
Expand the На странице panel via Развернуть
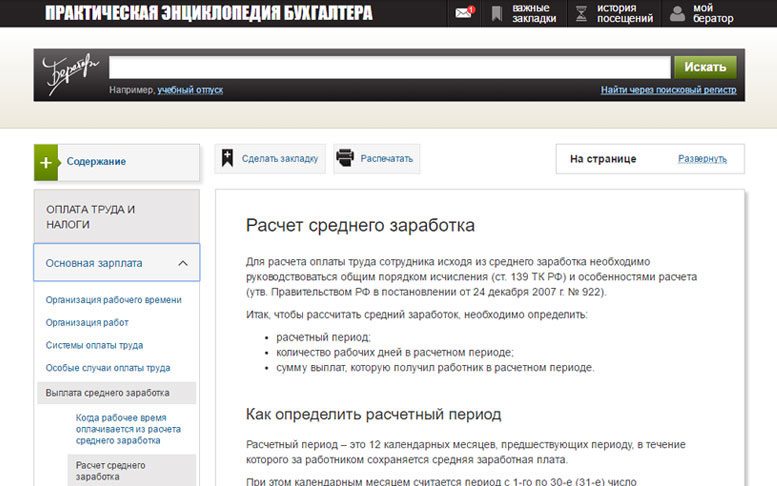pyautogui.click(x=702, y=159)
